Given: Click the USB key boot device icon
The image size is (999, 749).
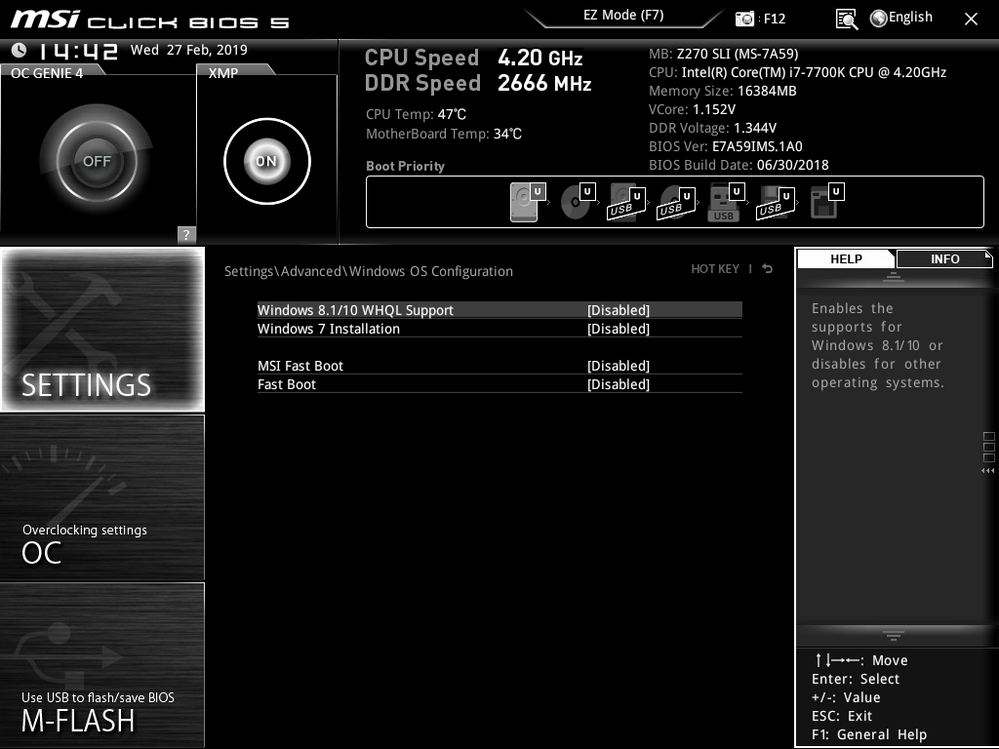Looking at the screenshot, I should [x=724, y=202].
